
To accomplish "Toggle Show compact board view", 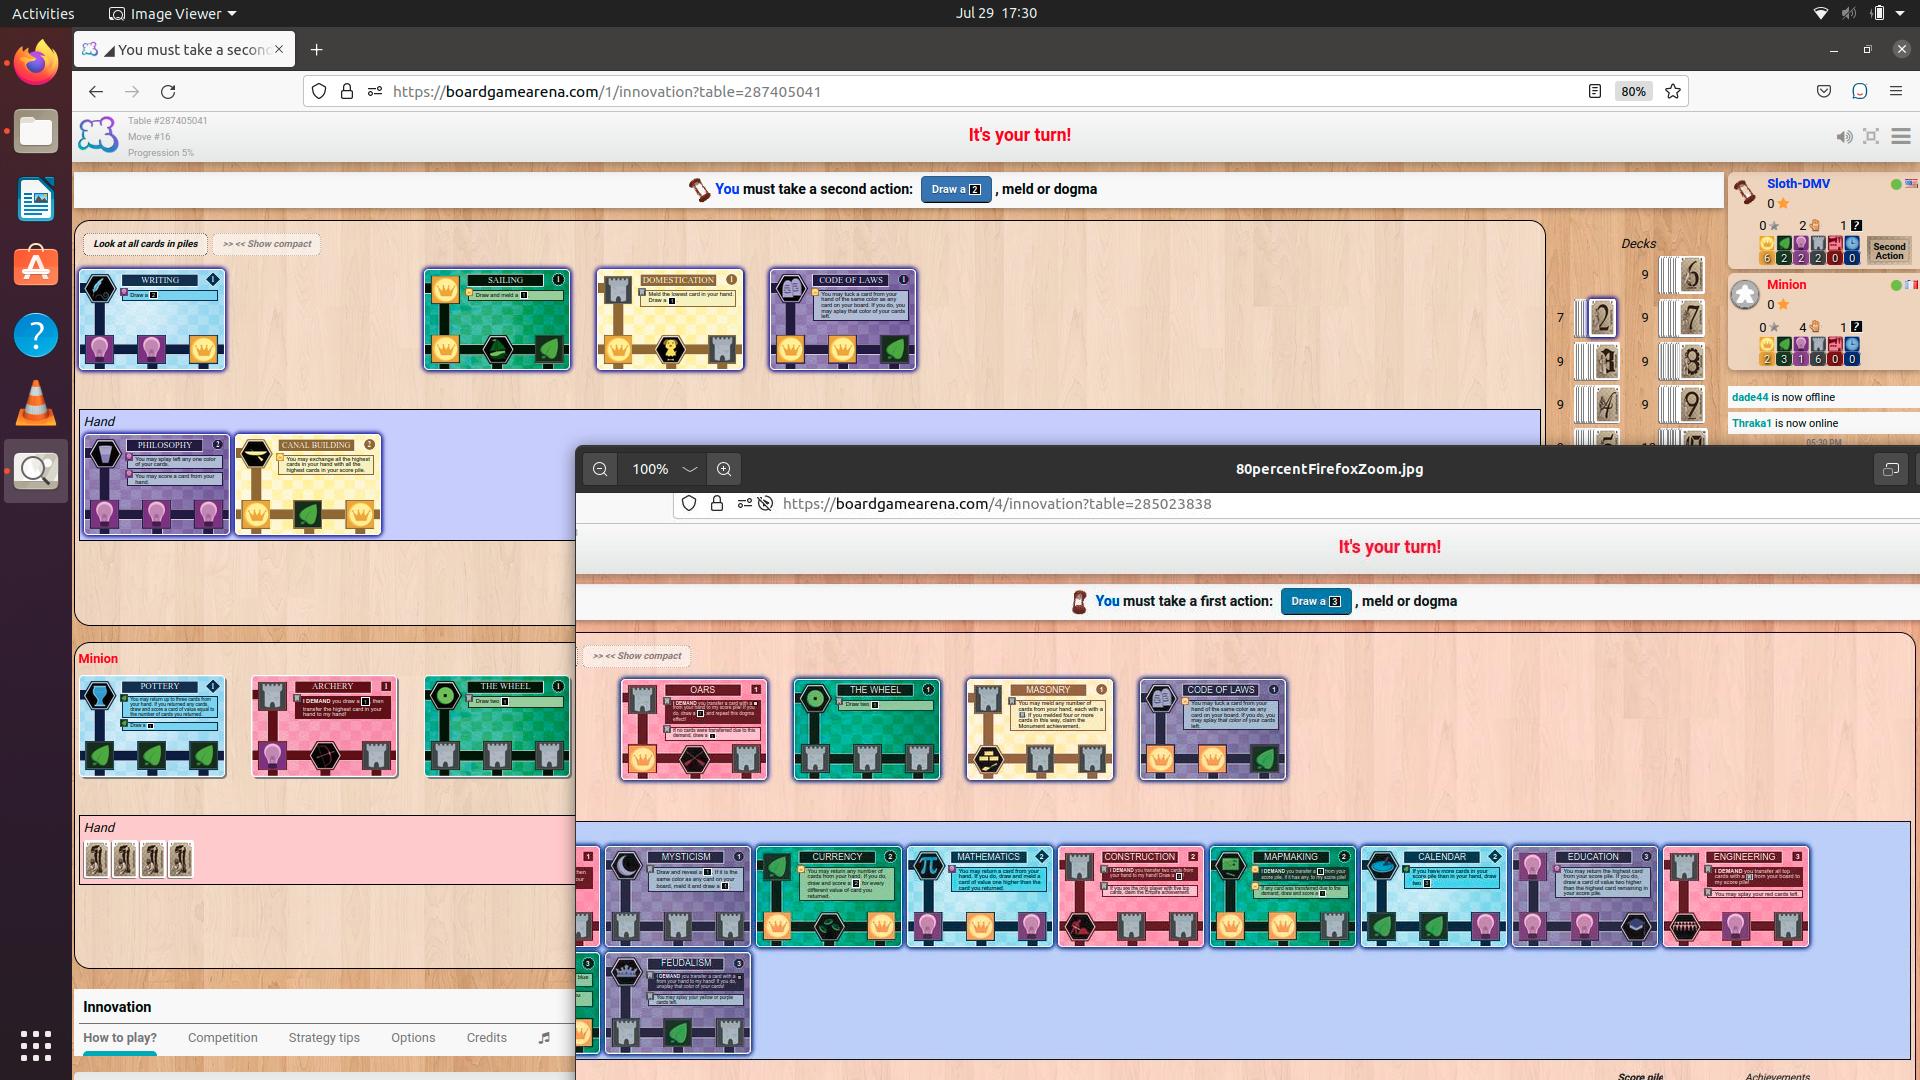I will pos(267,244).
